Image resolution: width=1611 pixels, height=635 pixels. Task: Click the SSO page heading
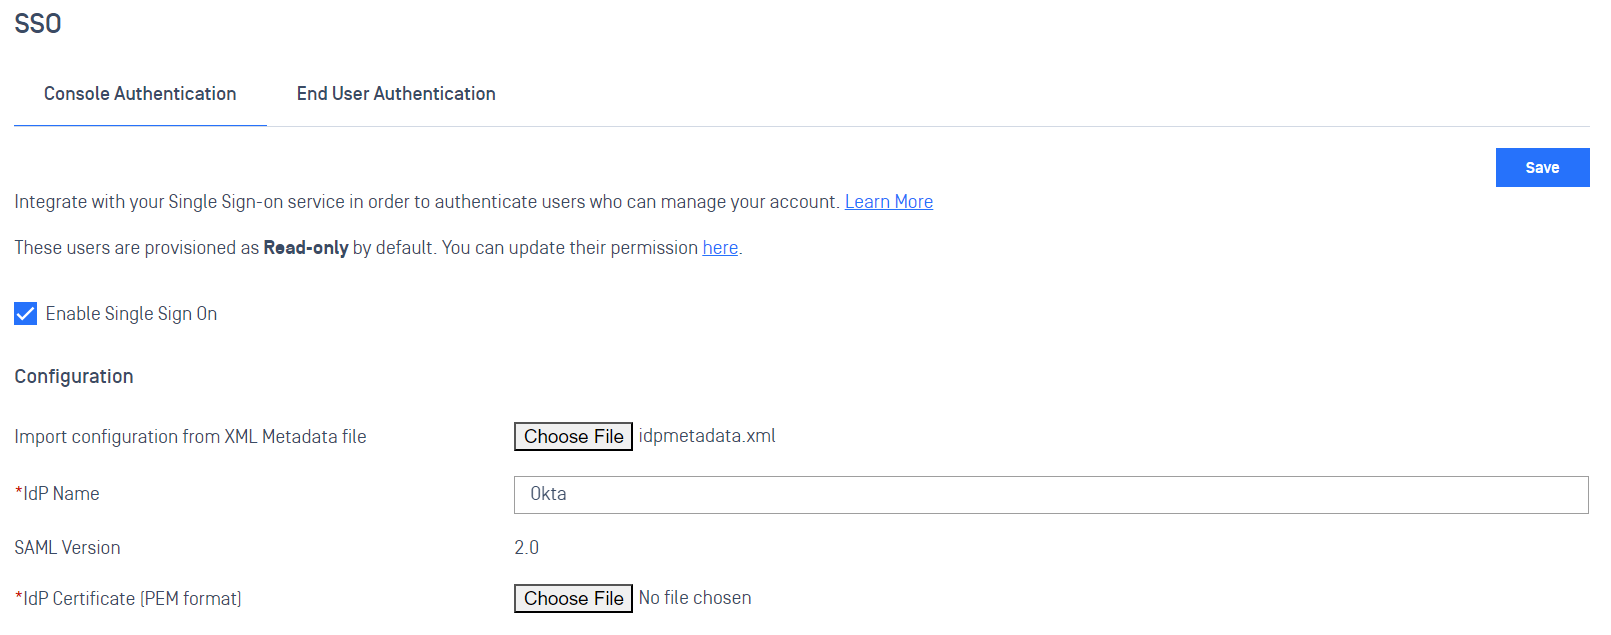click(x=38, y=24)
